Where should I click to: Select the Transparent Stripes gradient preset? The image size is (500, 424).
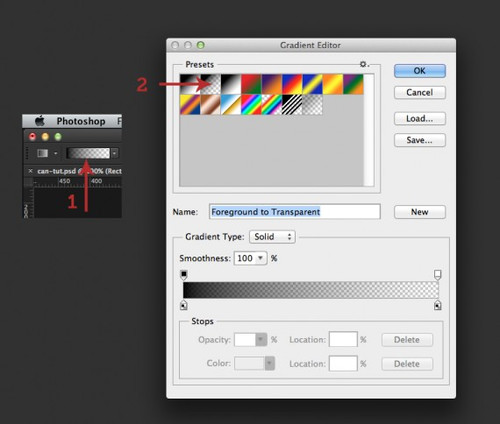click(292, 104)
